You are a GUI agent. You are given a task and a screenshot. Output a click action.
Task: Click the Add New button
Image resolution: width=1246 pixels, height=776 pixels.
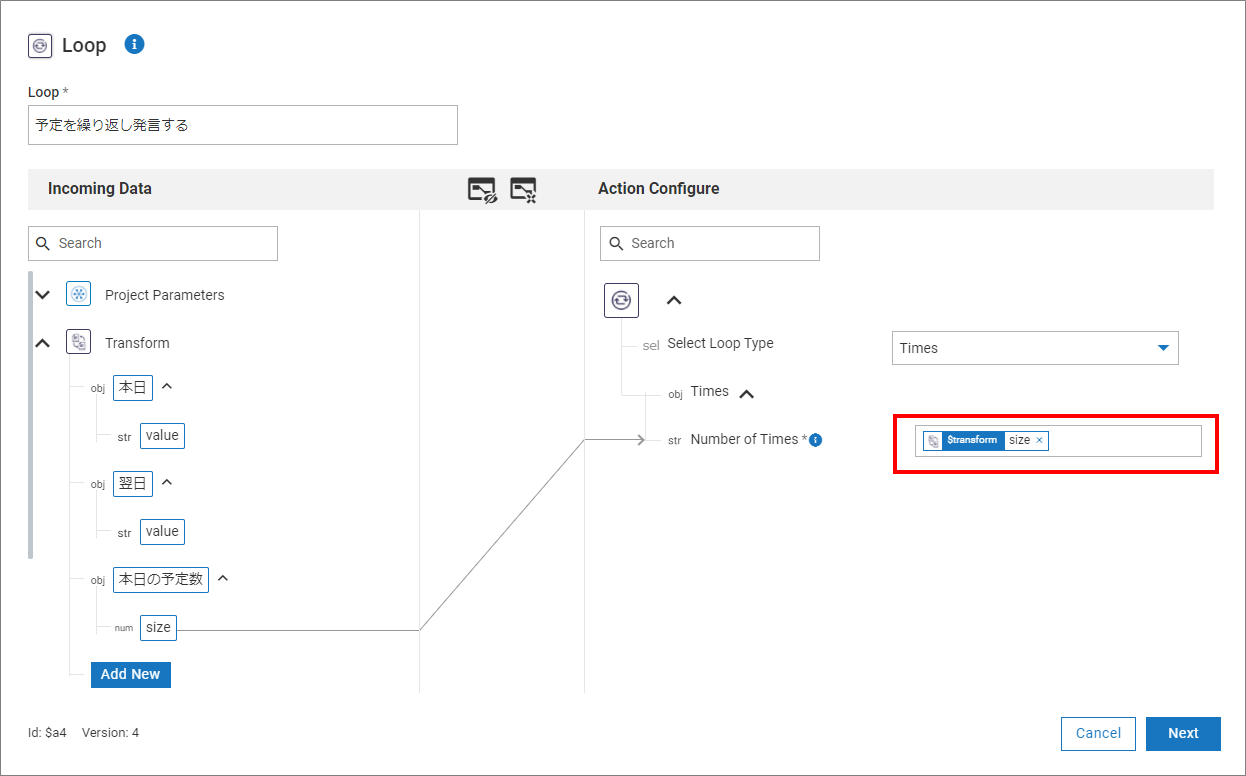click(x=131, y=674)
